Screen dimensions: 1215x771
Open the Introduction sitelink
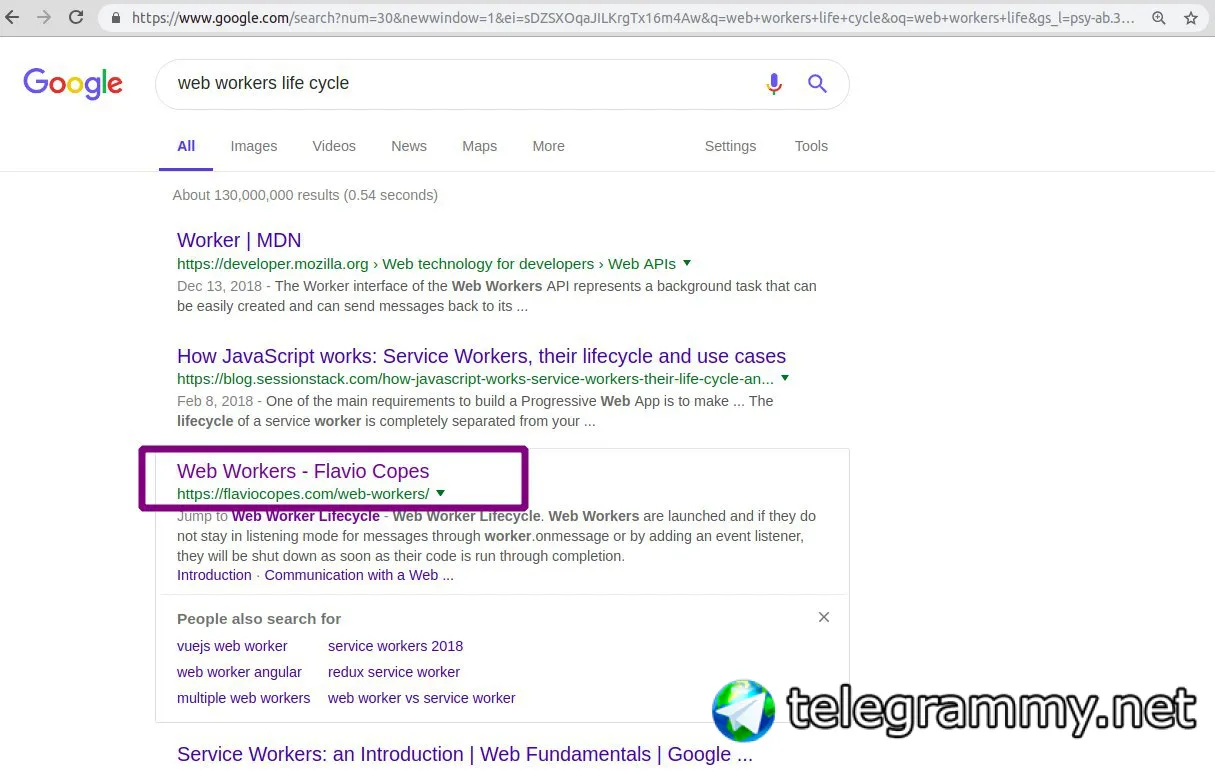[x=214, y=575]
